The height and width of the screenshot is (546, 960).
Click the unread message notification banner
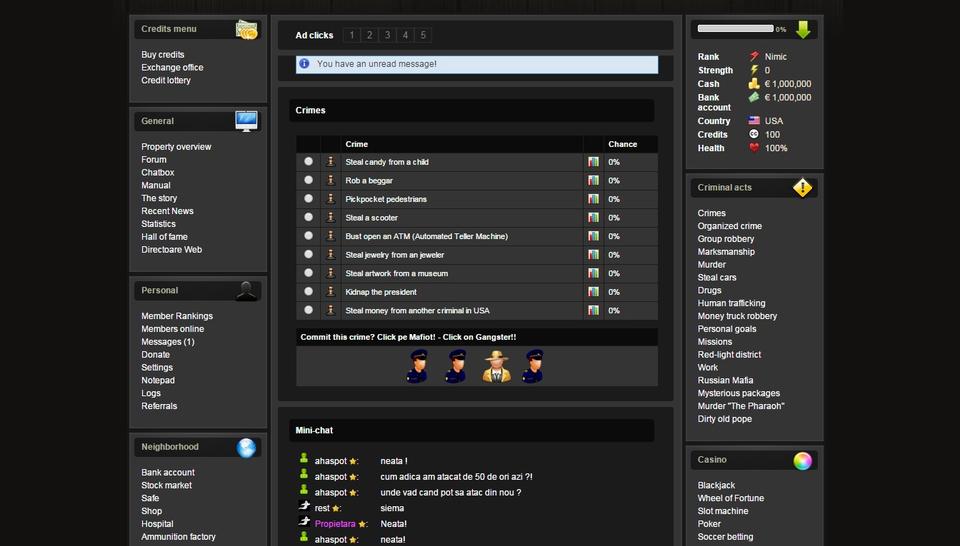pos(477,64)
